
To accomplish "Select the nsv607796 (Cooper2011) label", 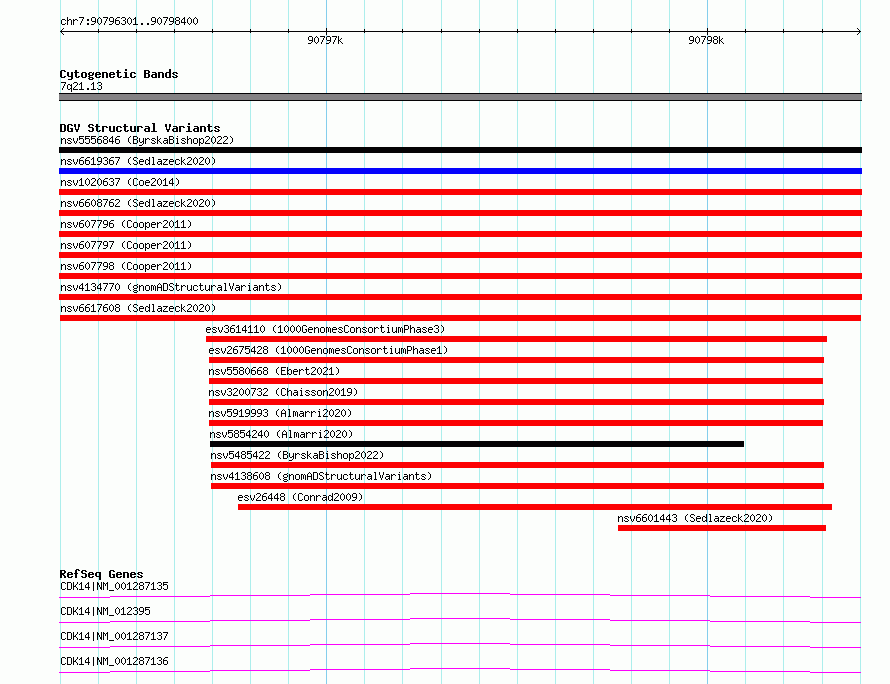I will (126, 224).
